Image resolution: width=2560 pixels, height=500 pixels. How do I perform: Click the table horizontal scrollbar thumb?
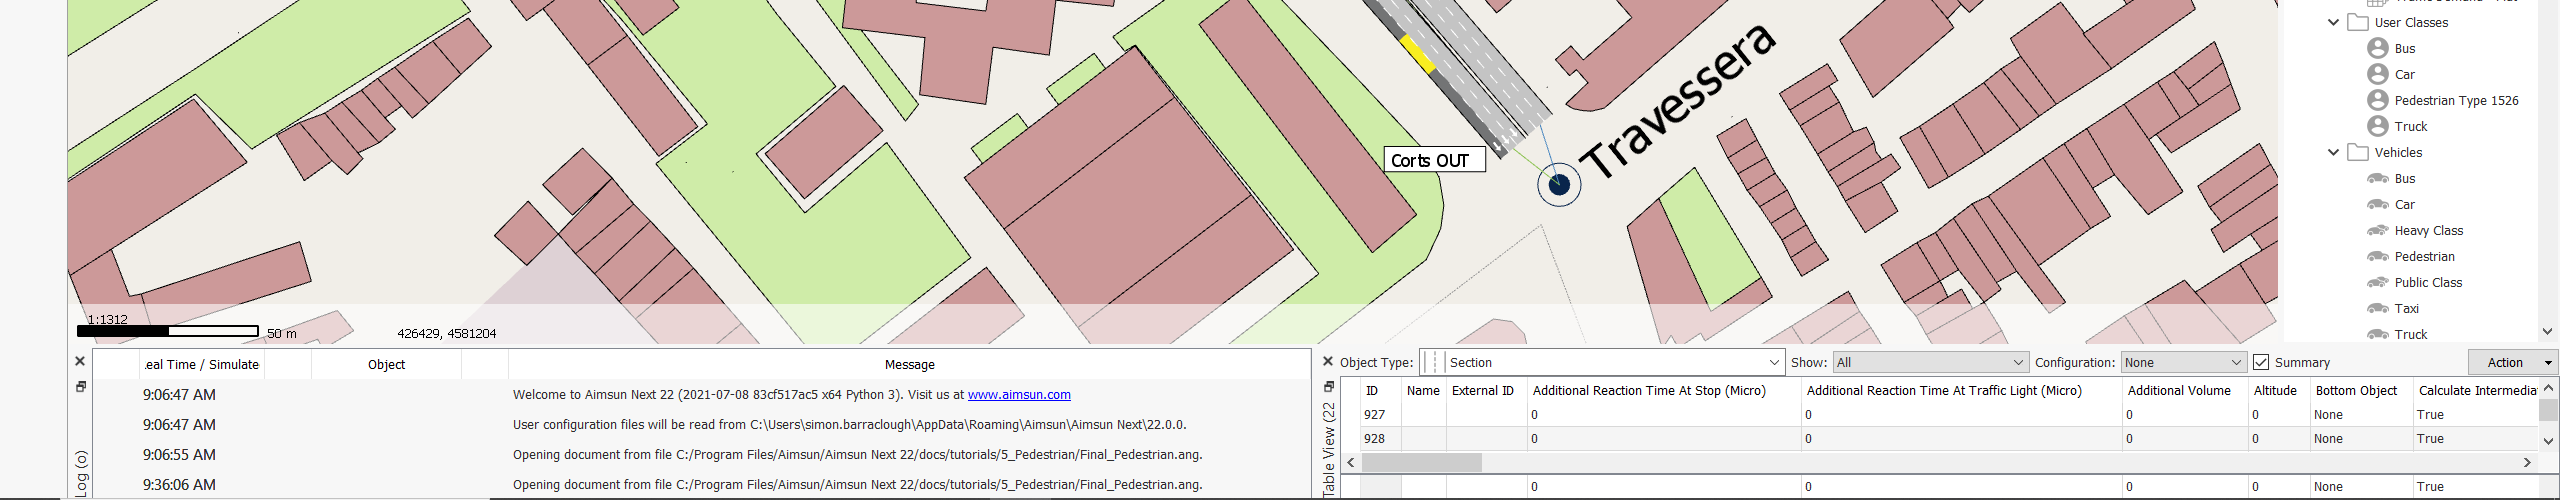click(1421, 463)
